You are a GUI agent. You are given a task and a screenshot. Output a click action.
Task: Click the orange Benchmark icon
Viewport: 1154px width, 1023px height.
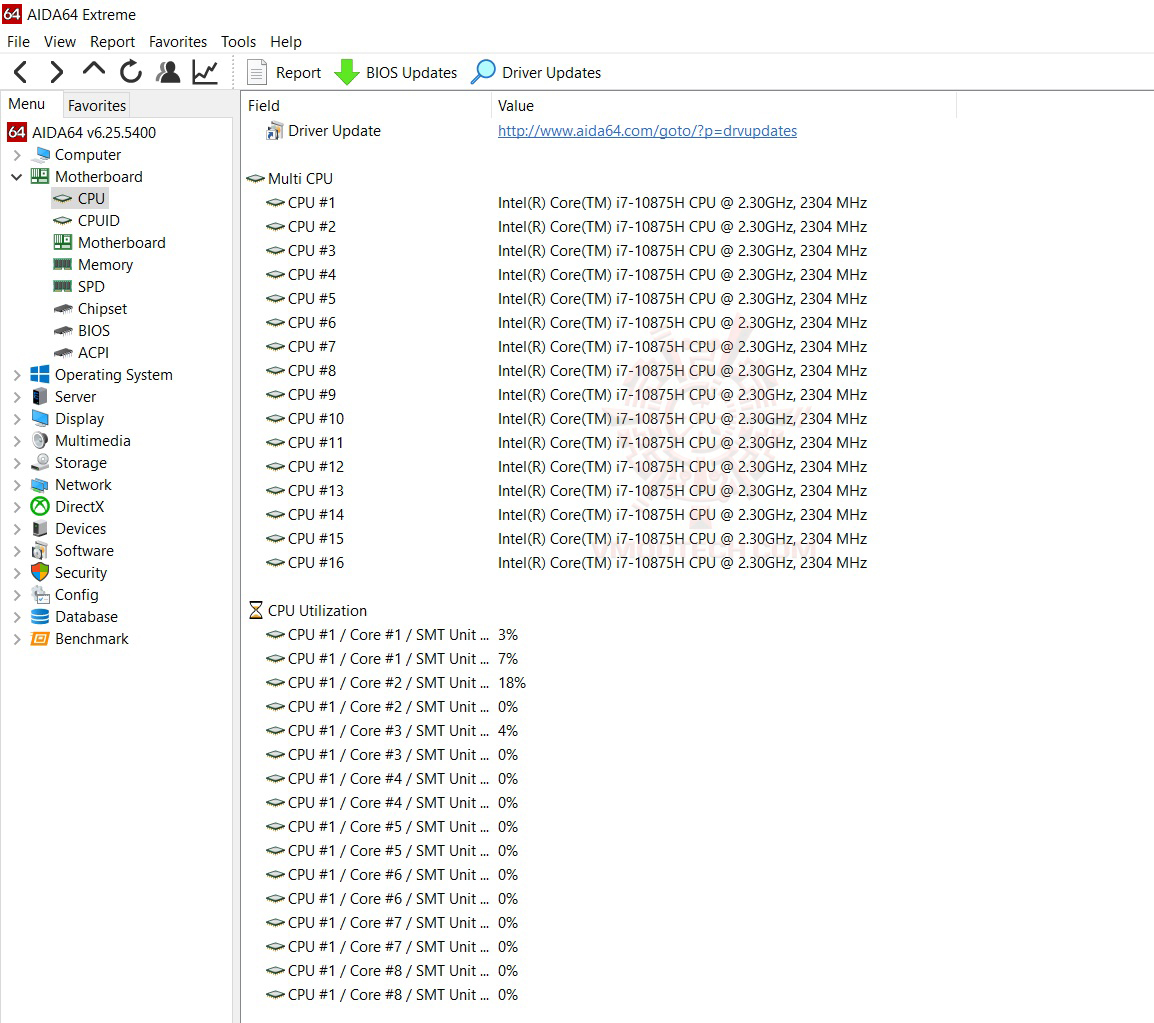[x=40, y=639]
